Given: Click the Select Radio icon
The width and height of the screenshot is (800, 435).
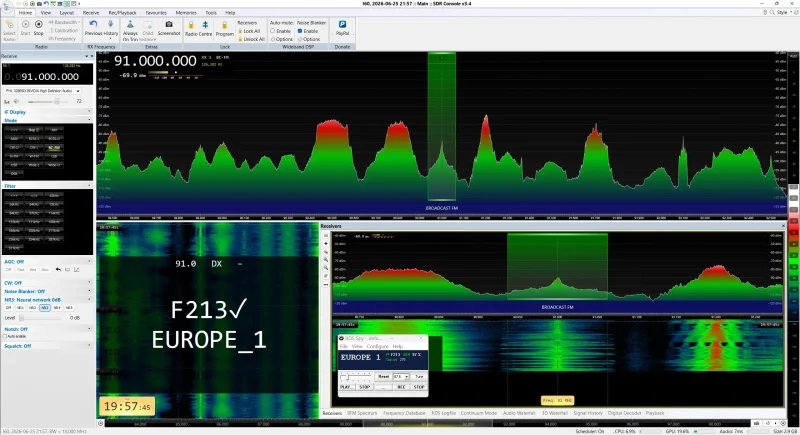Looking at the screenshot, I should [9, 25].
